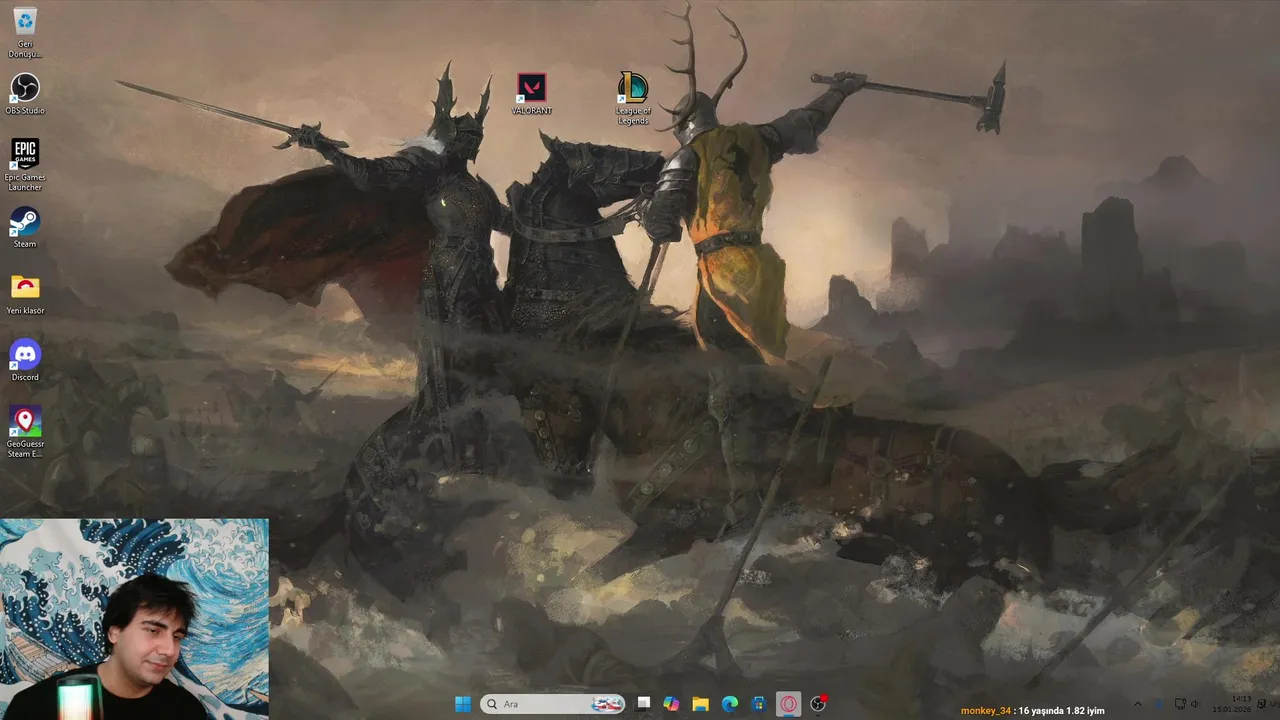Open volume control in system tray

[1195, 704]
